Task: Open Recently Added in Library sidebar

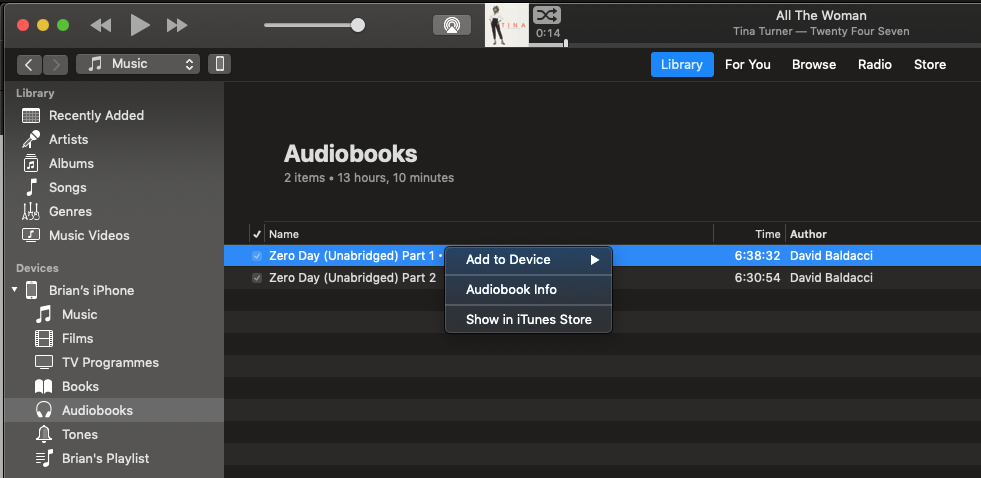Action: pyautogui.click(x=96, y=115)
